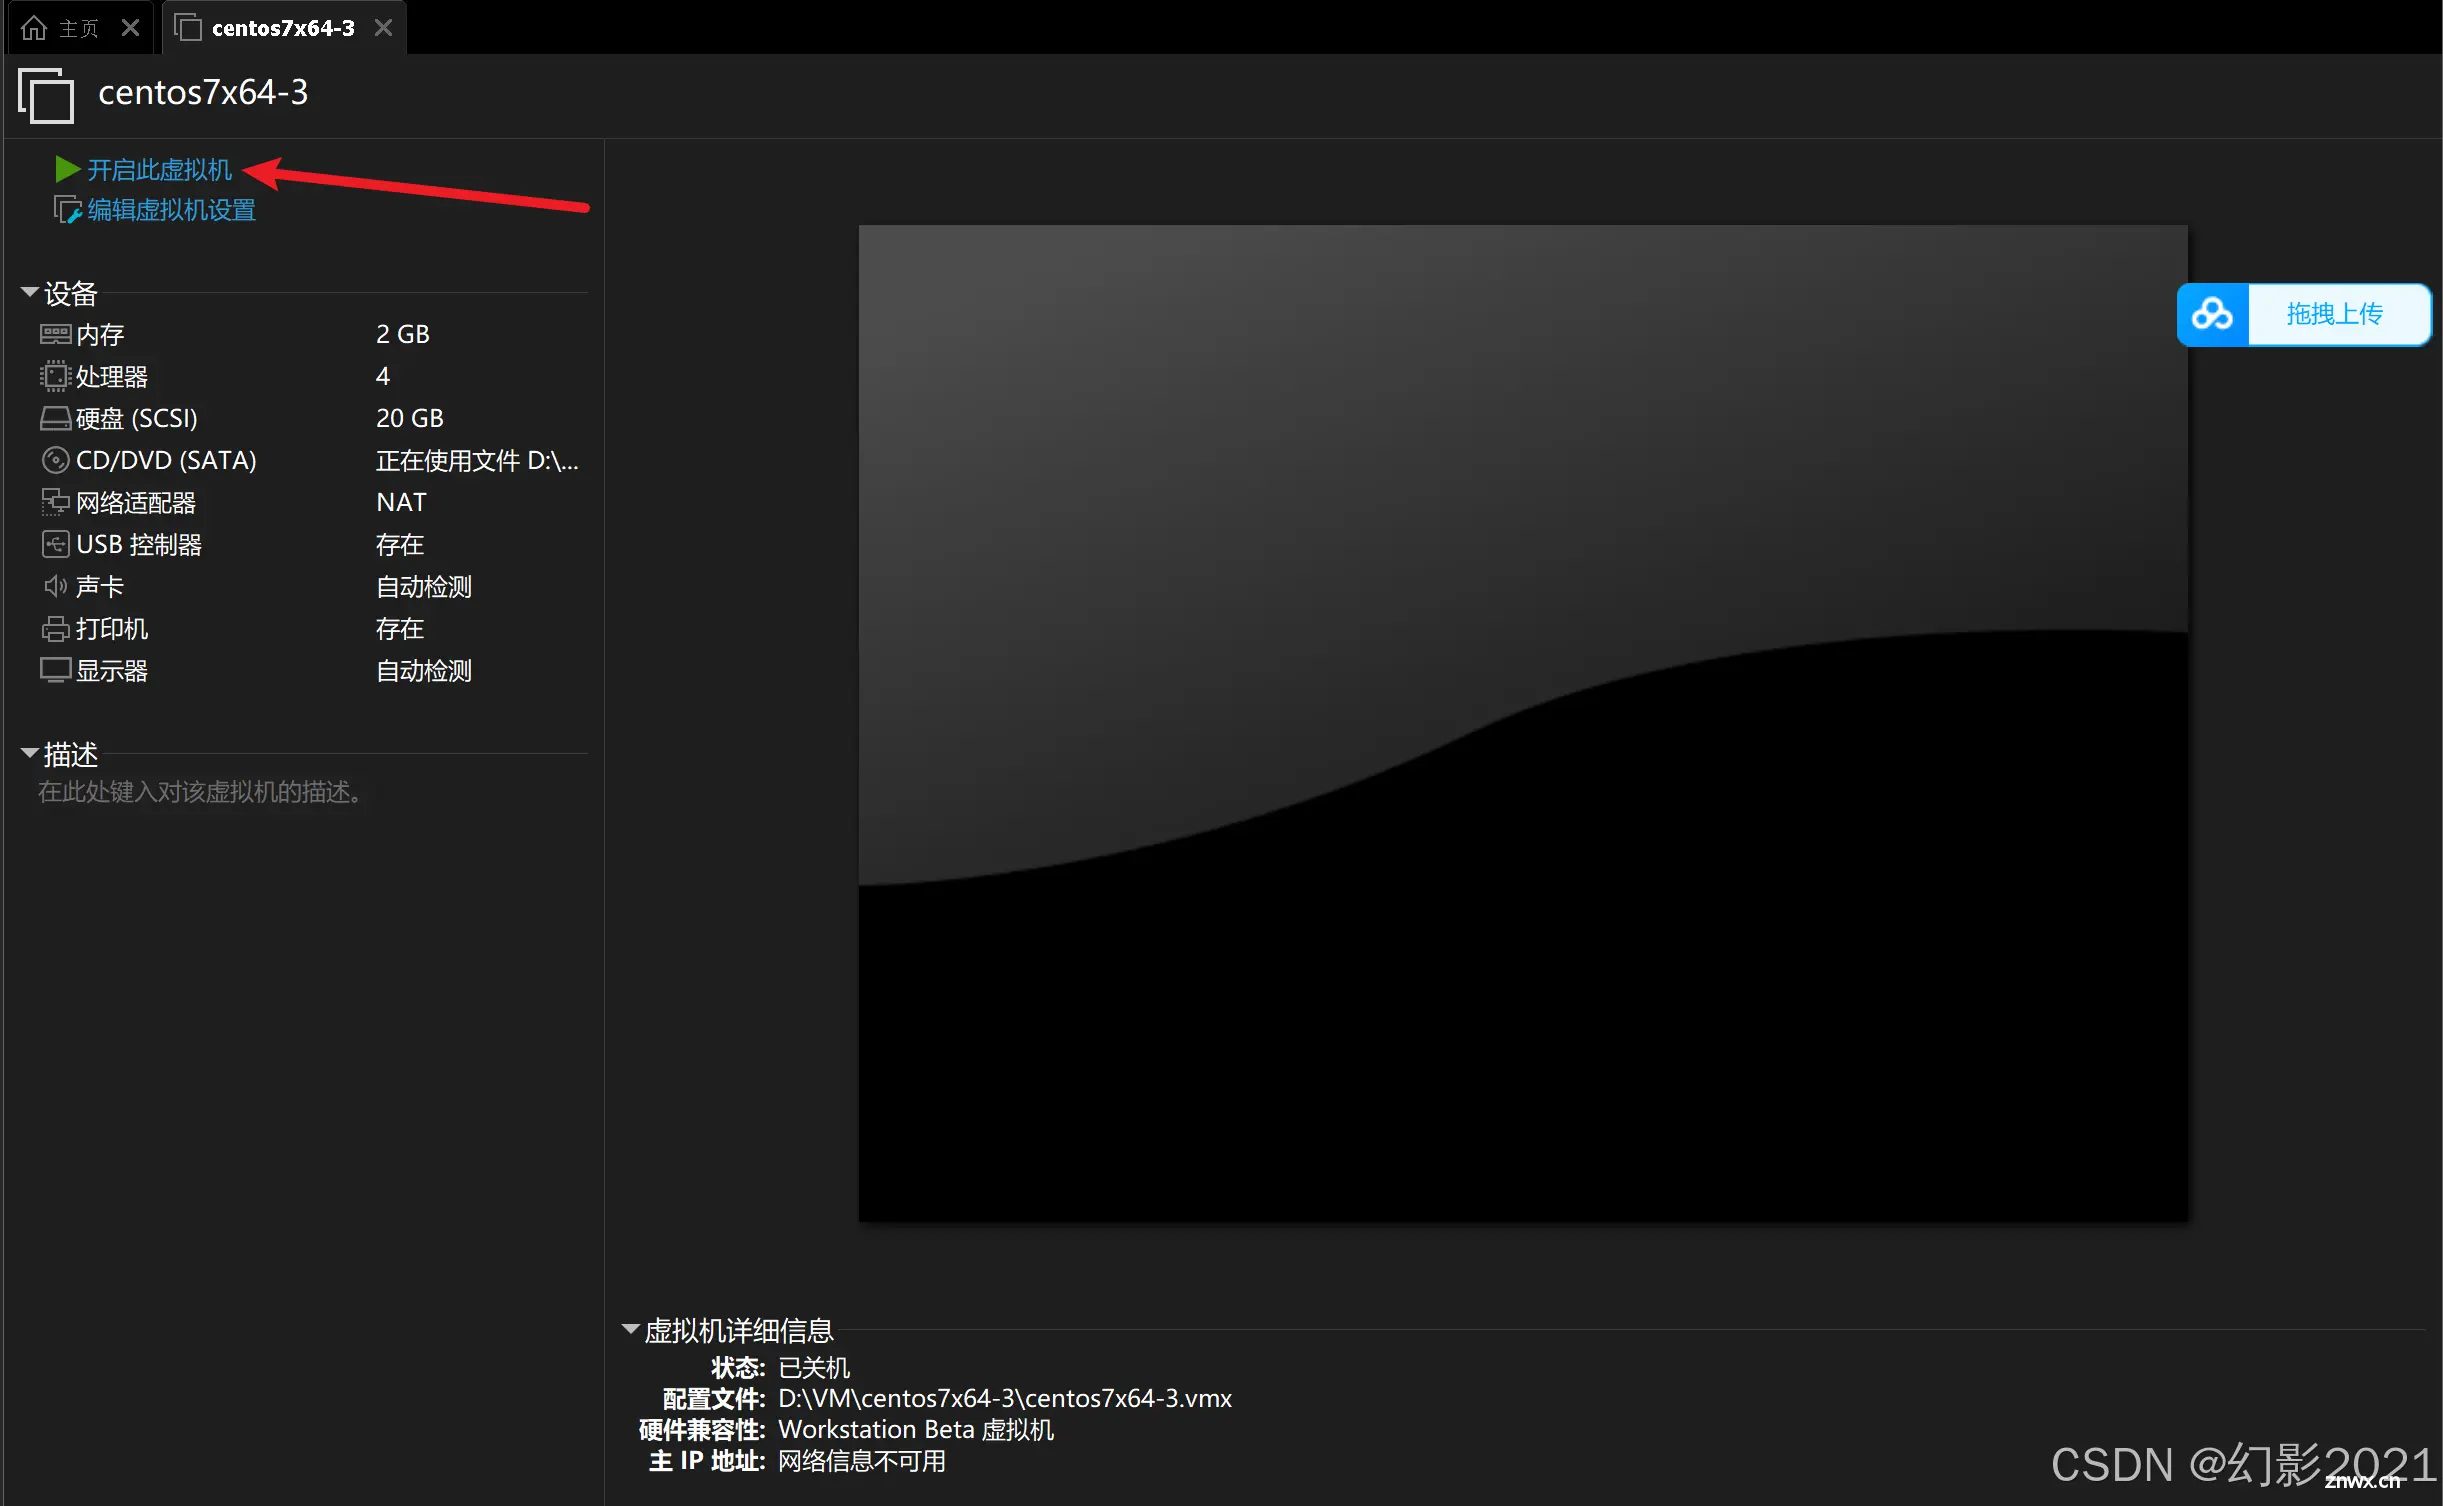The width and height of the screenshot is (2443, 1506).
Task: Click the network adapter (网络适配器) icon
Action: tap(55, 502)
